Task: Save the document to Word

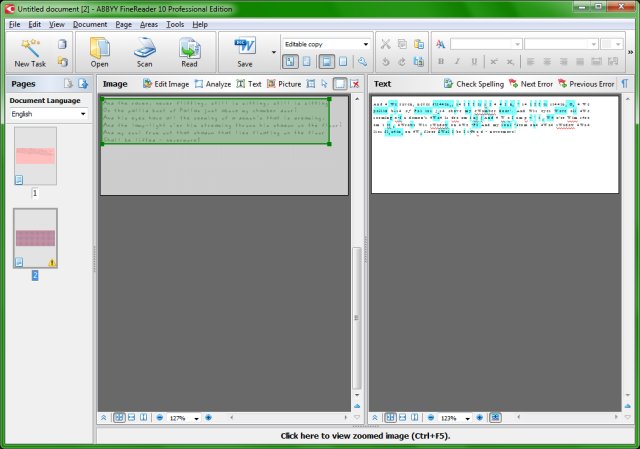Action: point(244,50)
